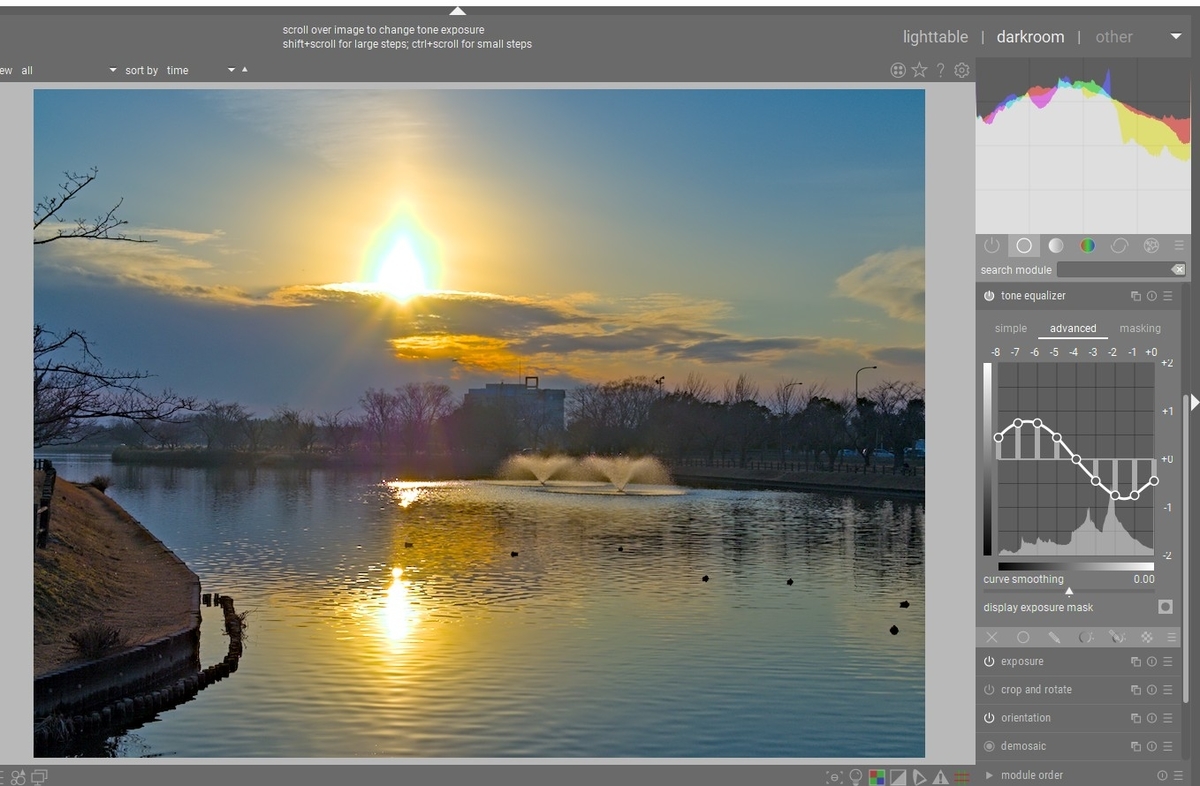This screenshot has height=786, width=1200.
Task: Toggle guide lines overlay
Action: point(962,777)
